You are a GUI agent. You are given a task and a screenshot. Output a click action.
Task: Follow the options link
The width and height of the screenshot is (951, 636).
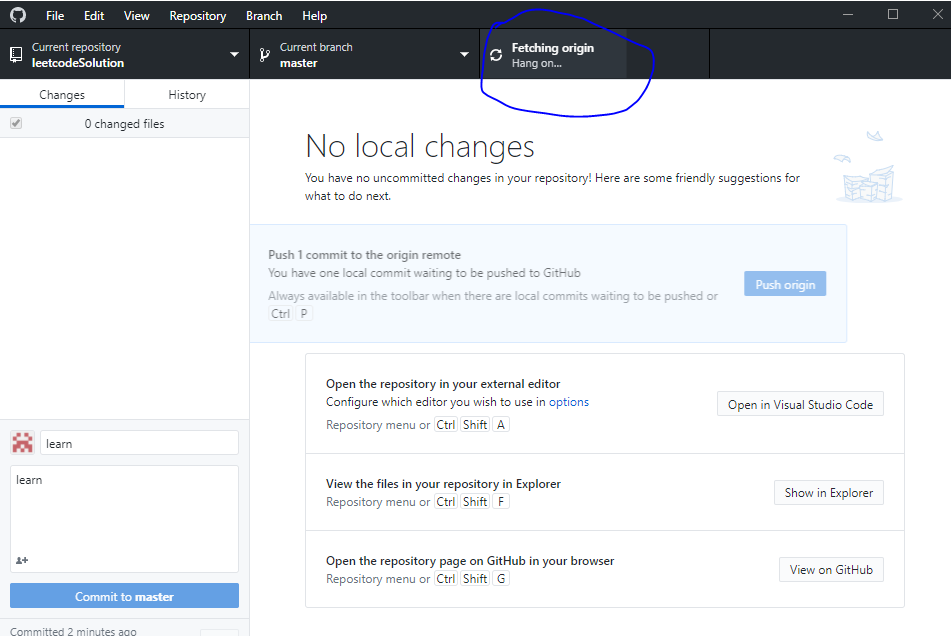pos(569,402)
